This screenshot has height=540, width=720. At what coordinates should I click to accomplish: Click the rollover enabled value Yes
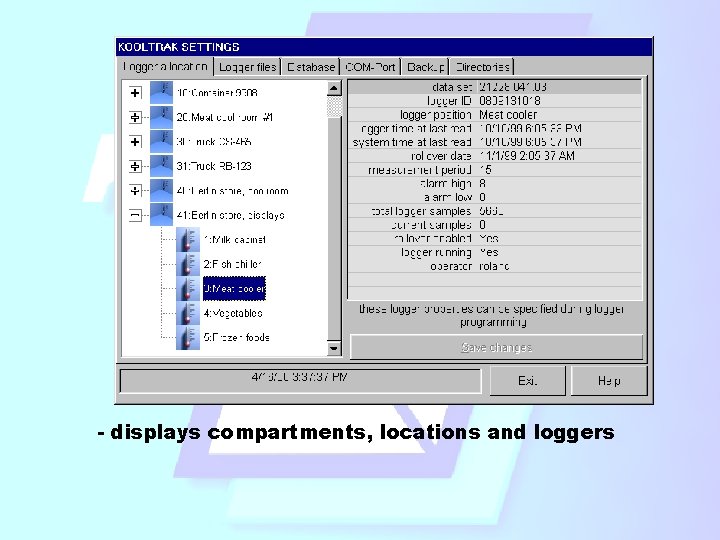pos(489,238)
